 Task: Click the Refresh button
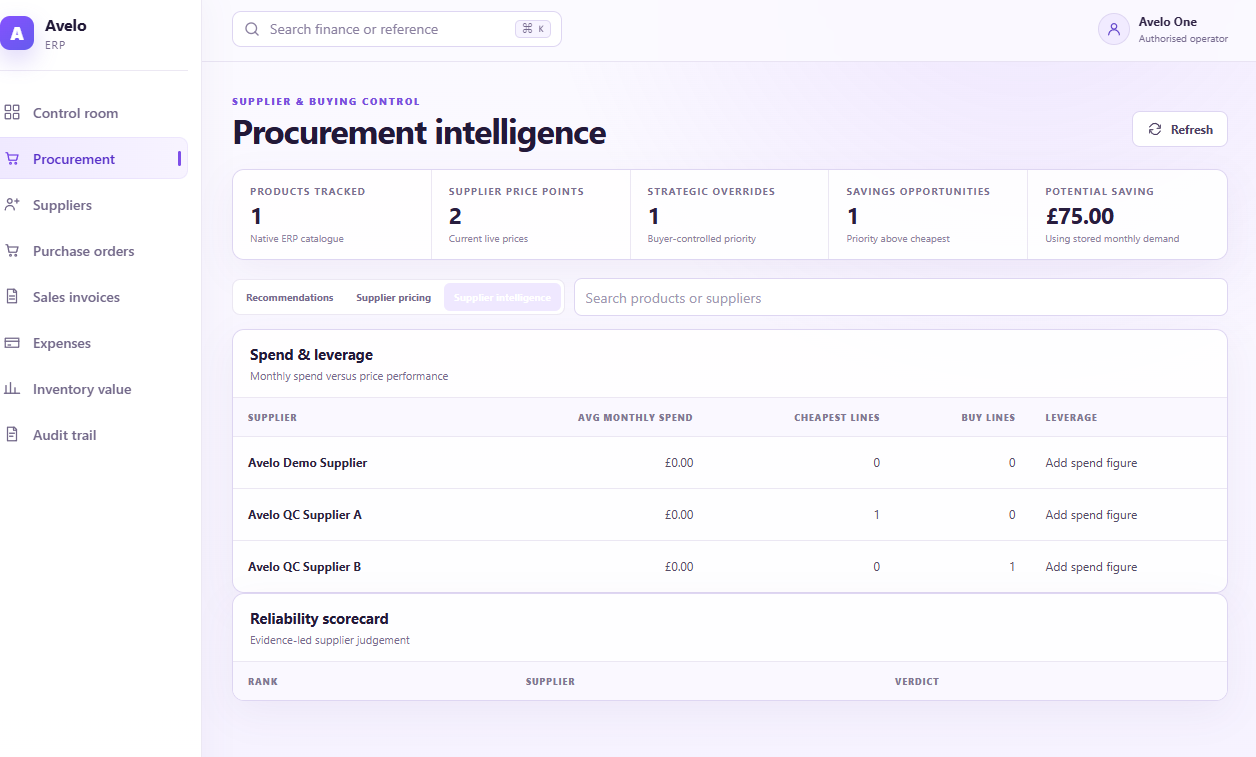point(1180,129)
